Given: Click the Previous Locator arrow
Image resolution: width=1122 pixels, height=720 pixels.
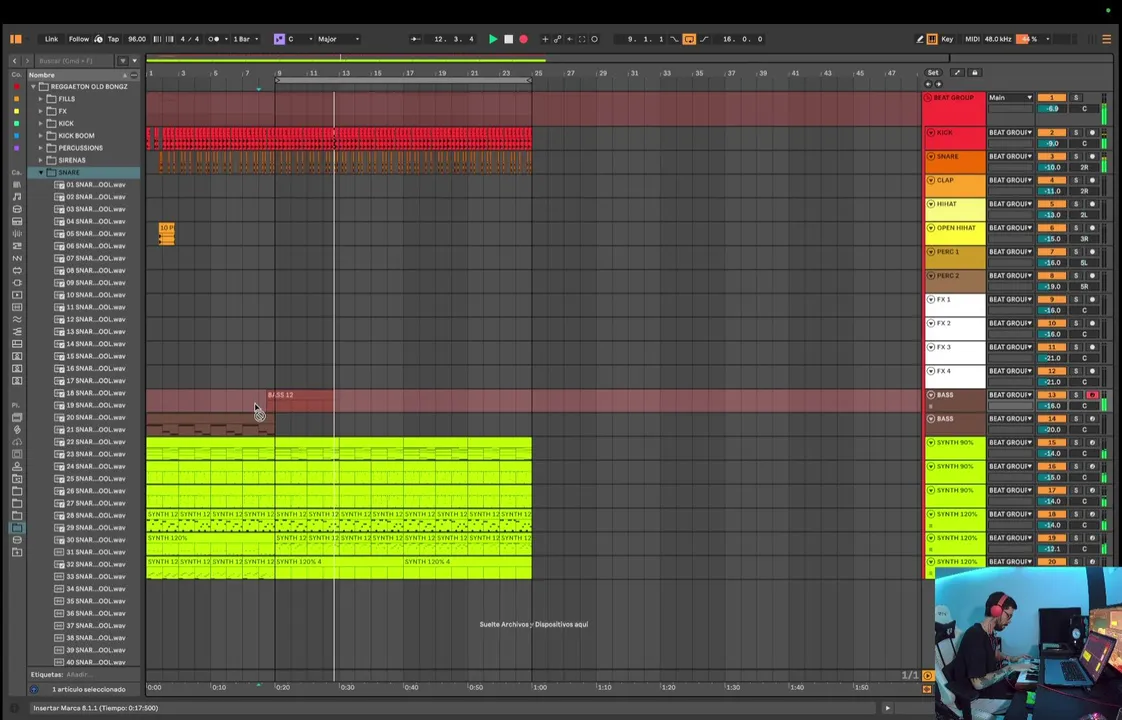Looking at the screenshot, I should (x=929, y=84).
